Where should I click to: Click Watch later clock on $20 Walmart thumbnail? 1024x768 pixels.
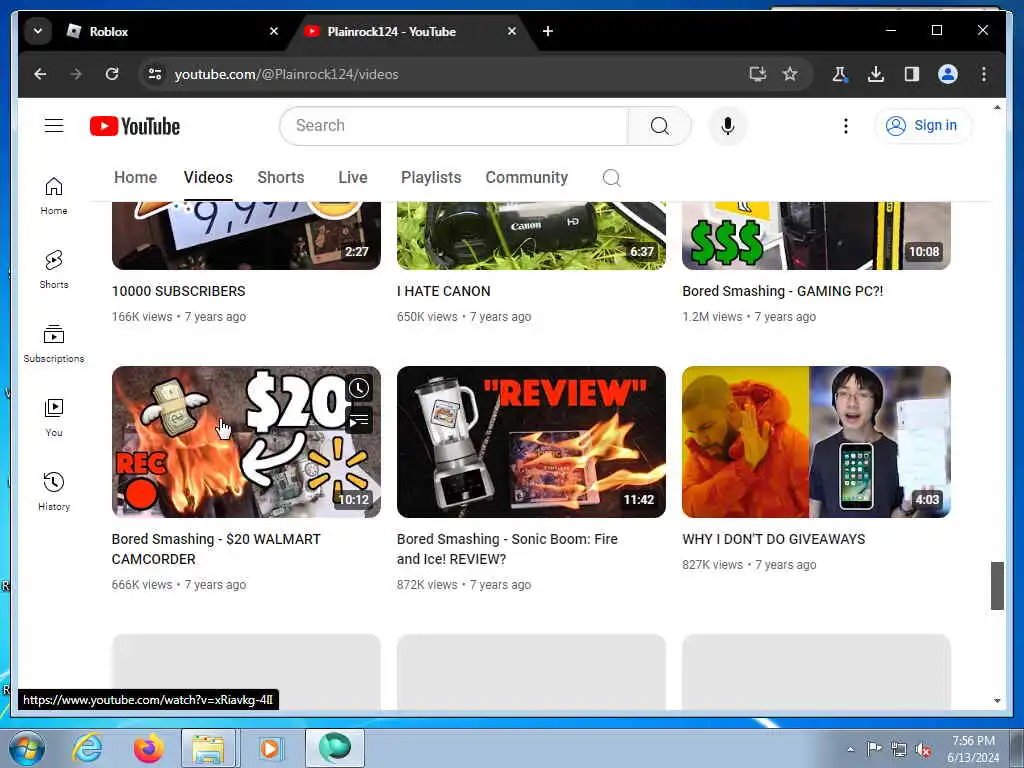(x=359, y=389)
